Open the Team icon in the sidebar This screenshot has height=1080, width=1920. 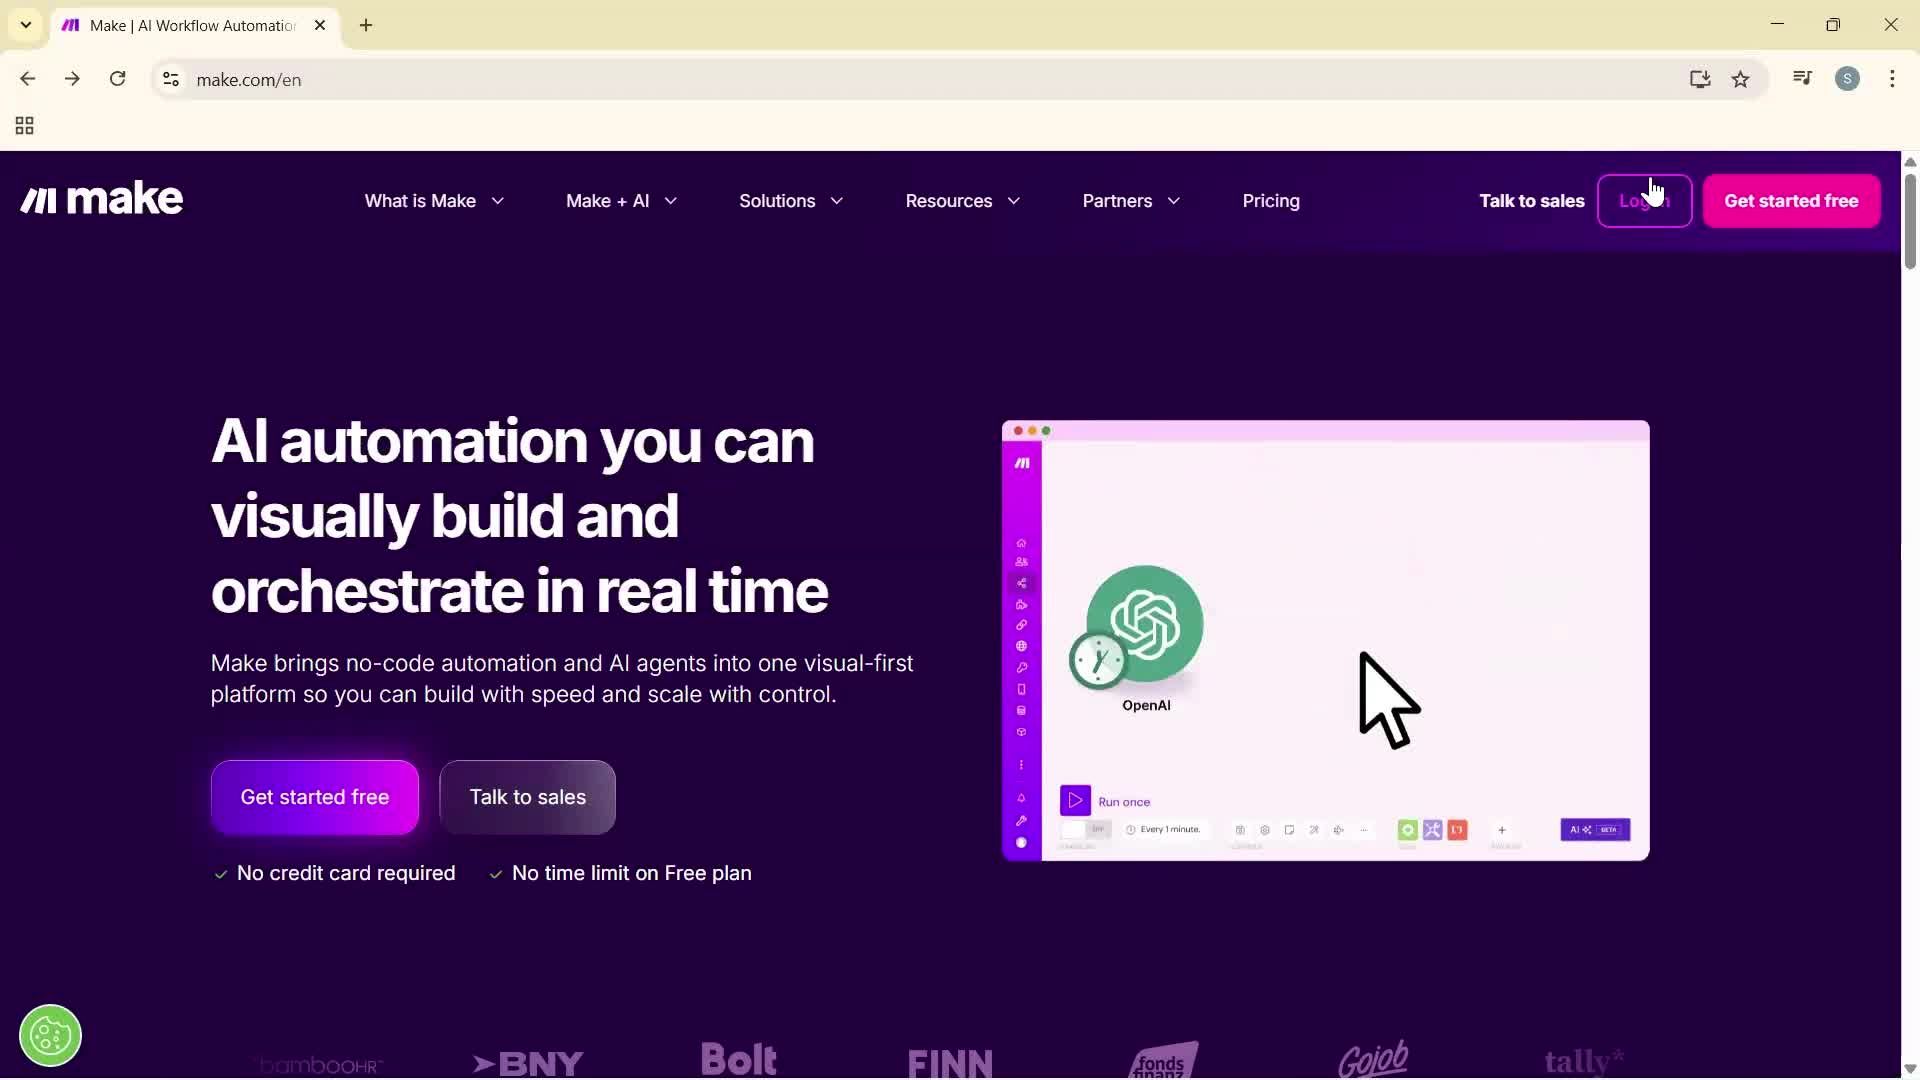pyautogui.click(x=1020, y=561)
